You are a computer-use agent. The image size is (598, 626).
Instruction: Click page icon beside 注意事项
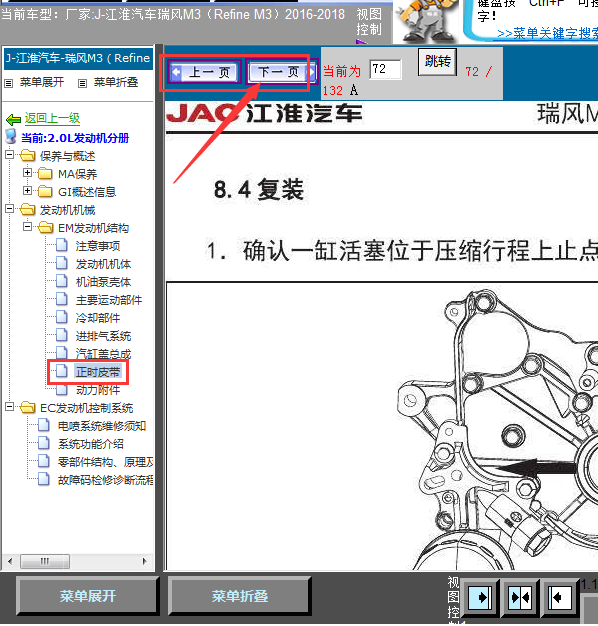point(61,245)
